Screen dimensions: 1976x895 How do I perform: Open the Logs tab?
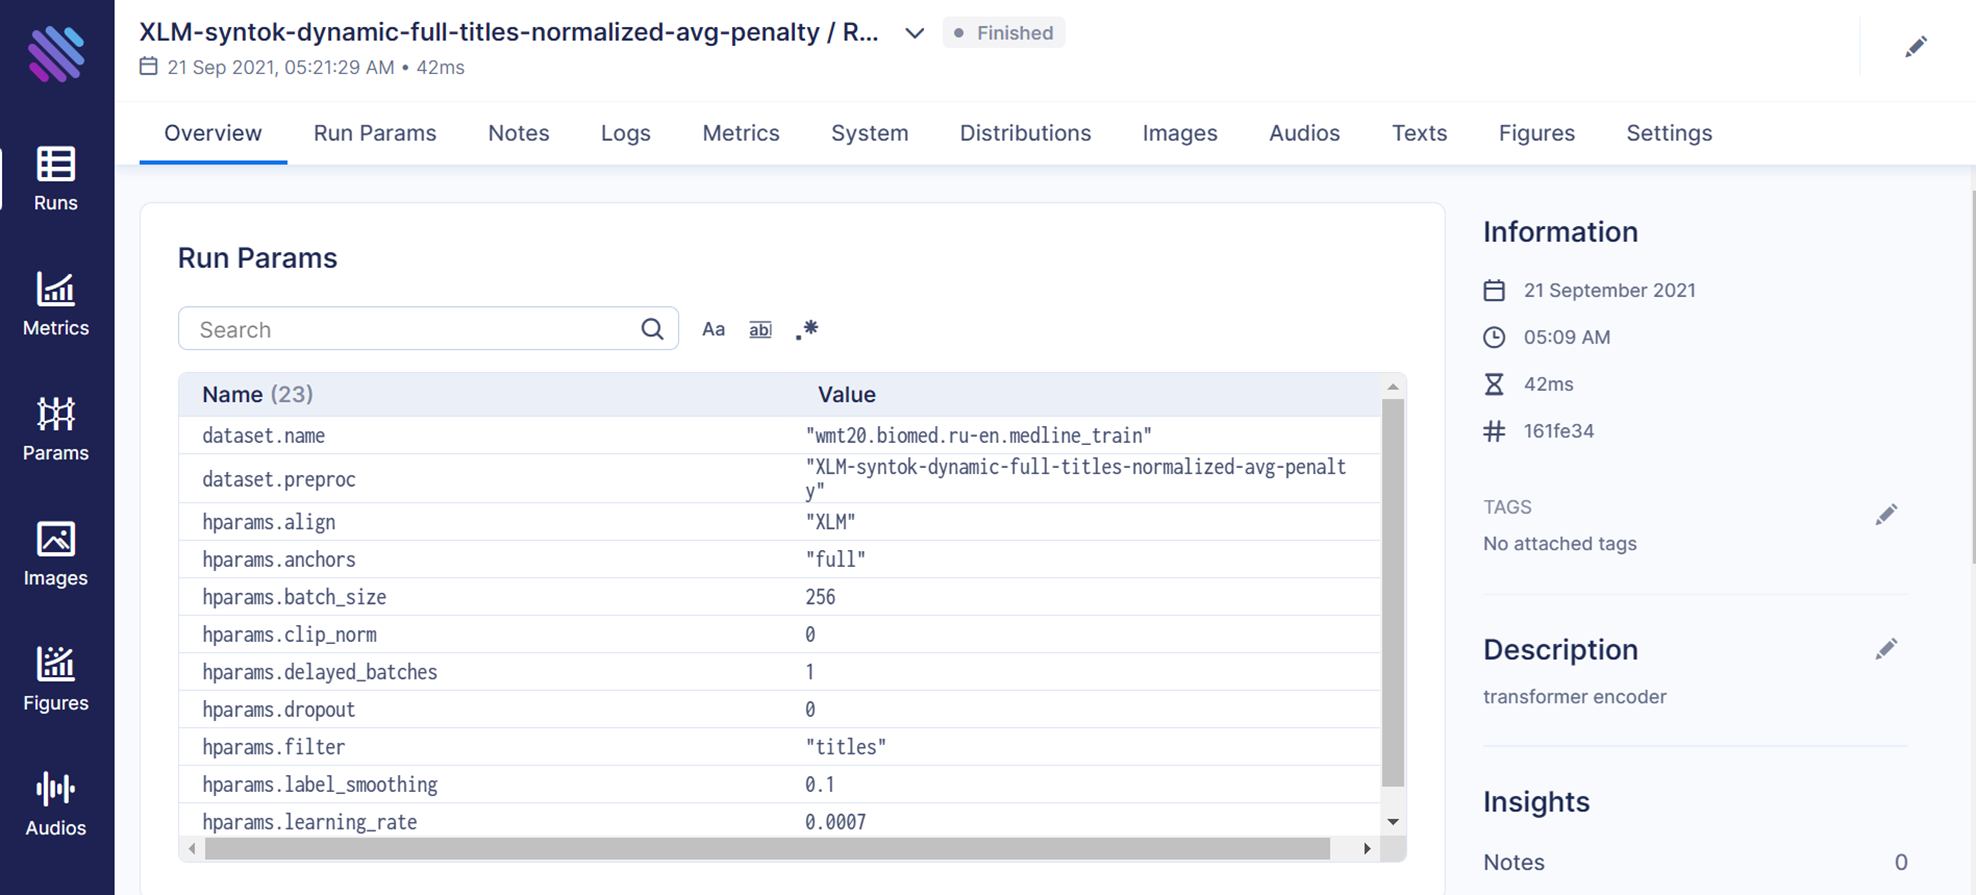[626, 133]
